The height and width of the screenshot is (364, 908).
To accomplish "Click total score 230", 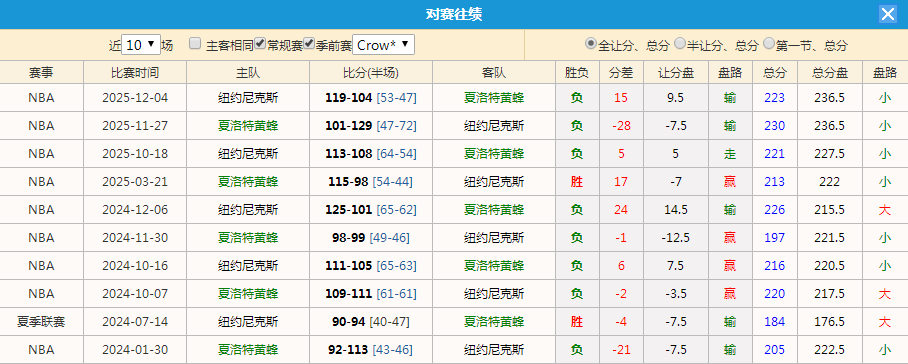I will click(x=774, y=126).
